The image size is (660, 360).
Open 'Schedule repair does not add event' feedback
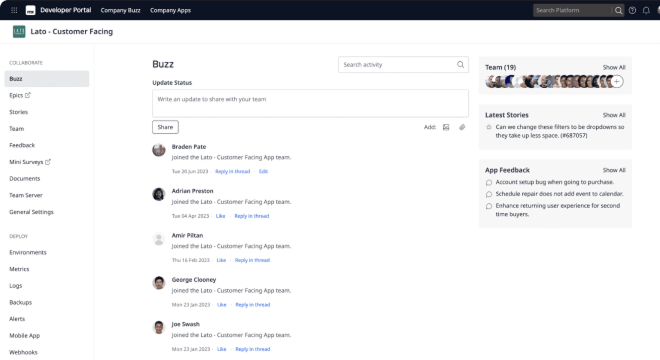coord(559,194)
